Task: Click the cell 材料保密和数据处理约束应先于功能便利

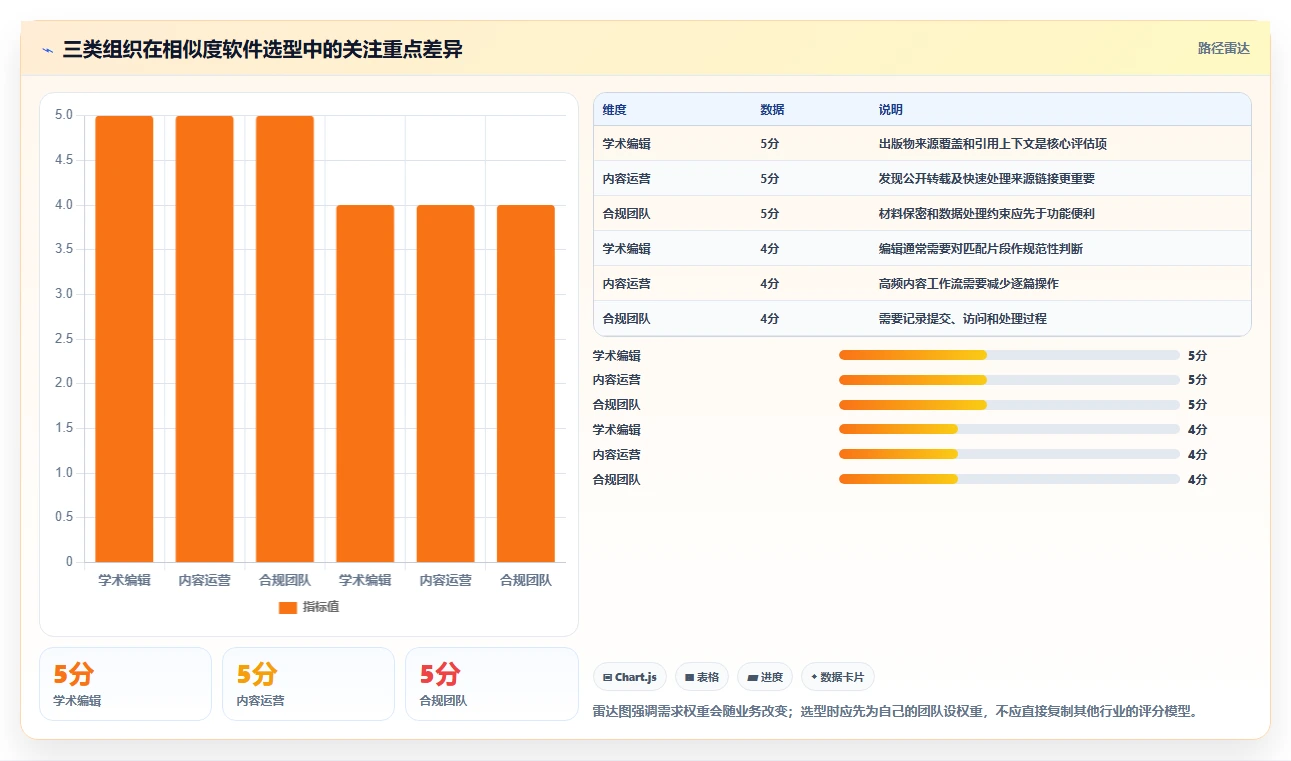Action: click(x=986, y=214)
